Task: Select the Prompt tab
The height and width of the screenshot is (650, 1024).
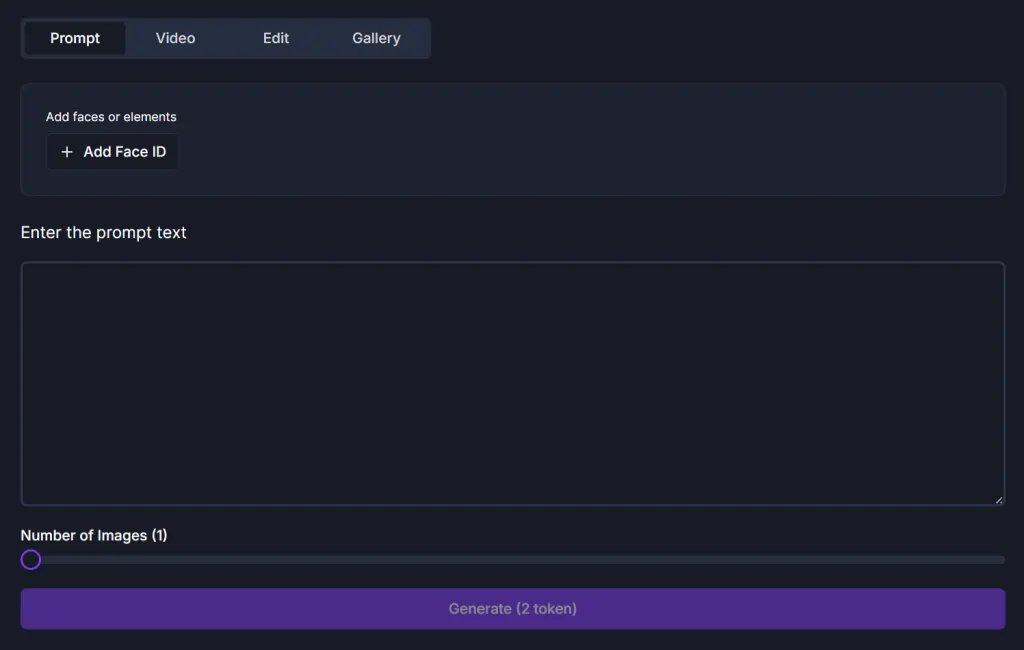Action: coord(74,38)
